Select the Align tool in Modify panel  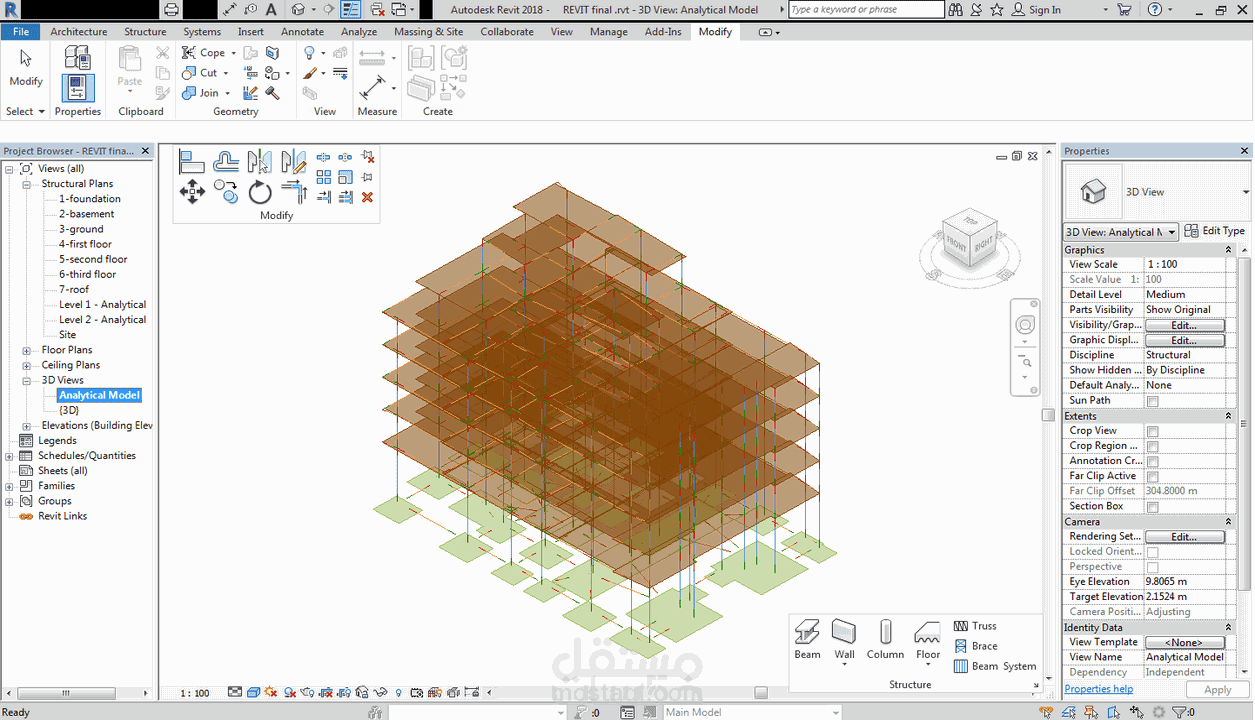pos(192,162)
